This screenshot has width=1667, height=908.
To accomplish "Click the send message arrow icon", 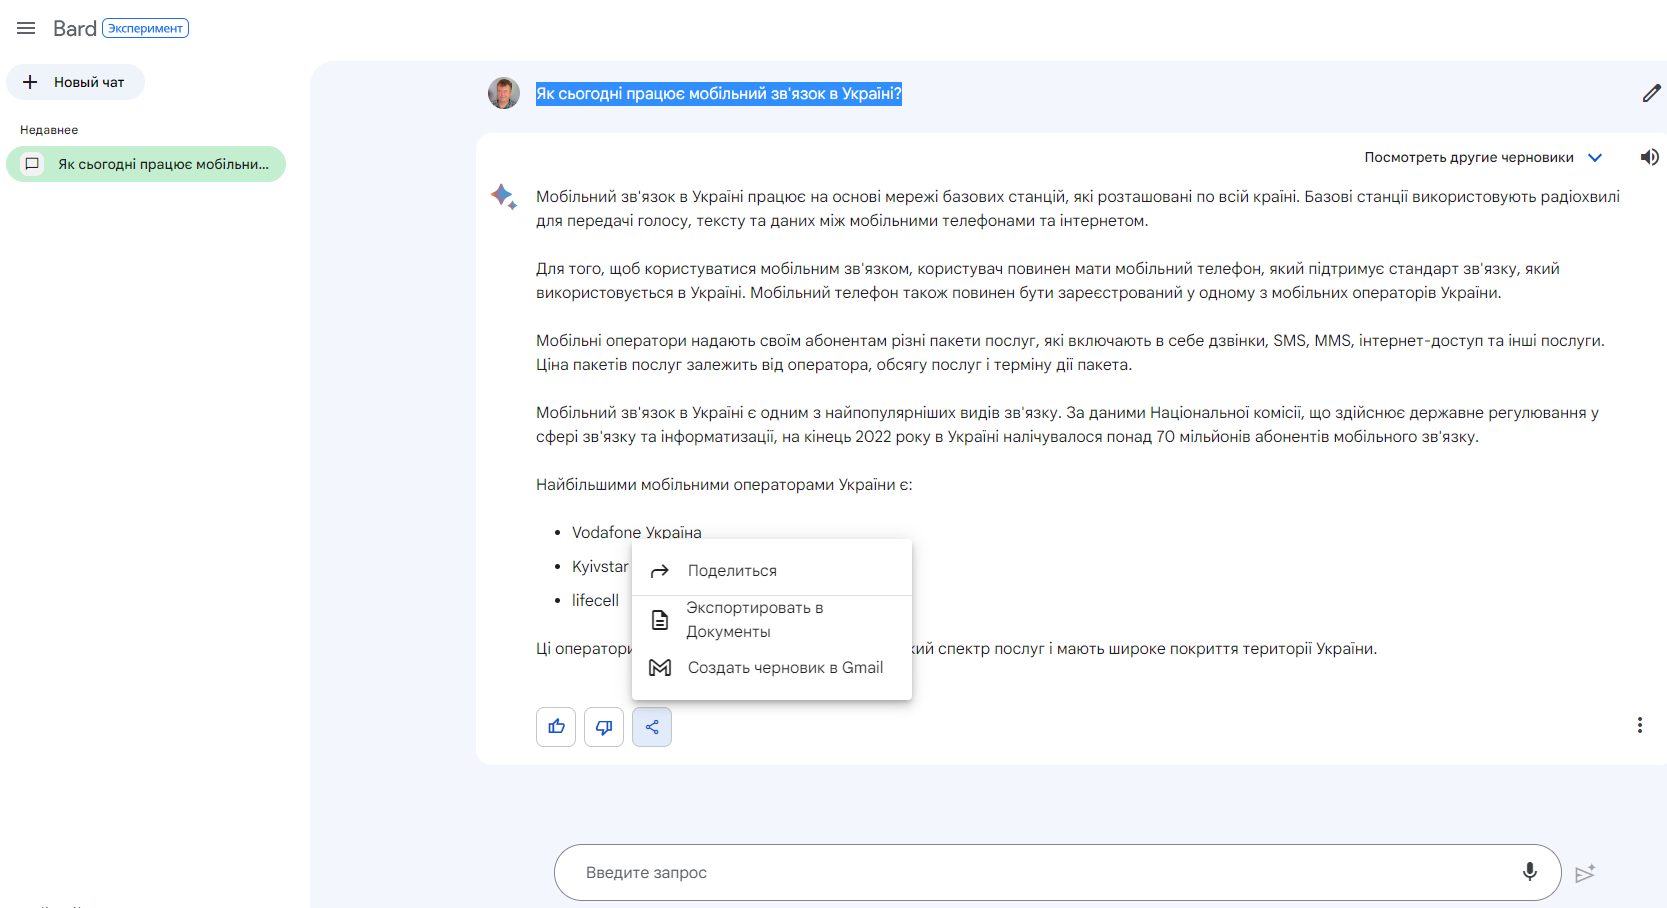I will [1585, 873].
